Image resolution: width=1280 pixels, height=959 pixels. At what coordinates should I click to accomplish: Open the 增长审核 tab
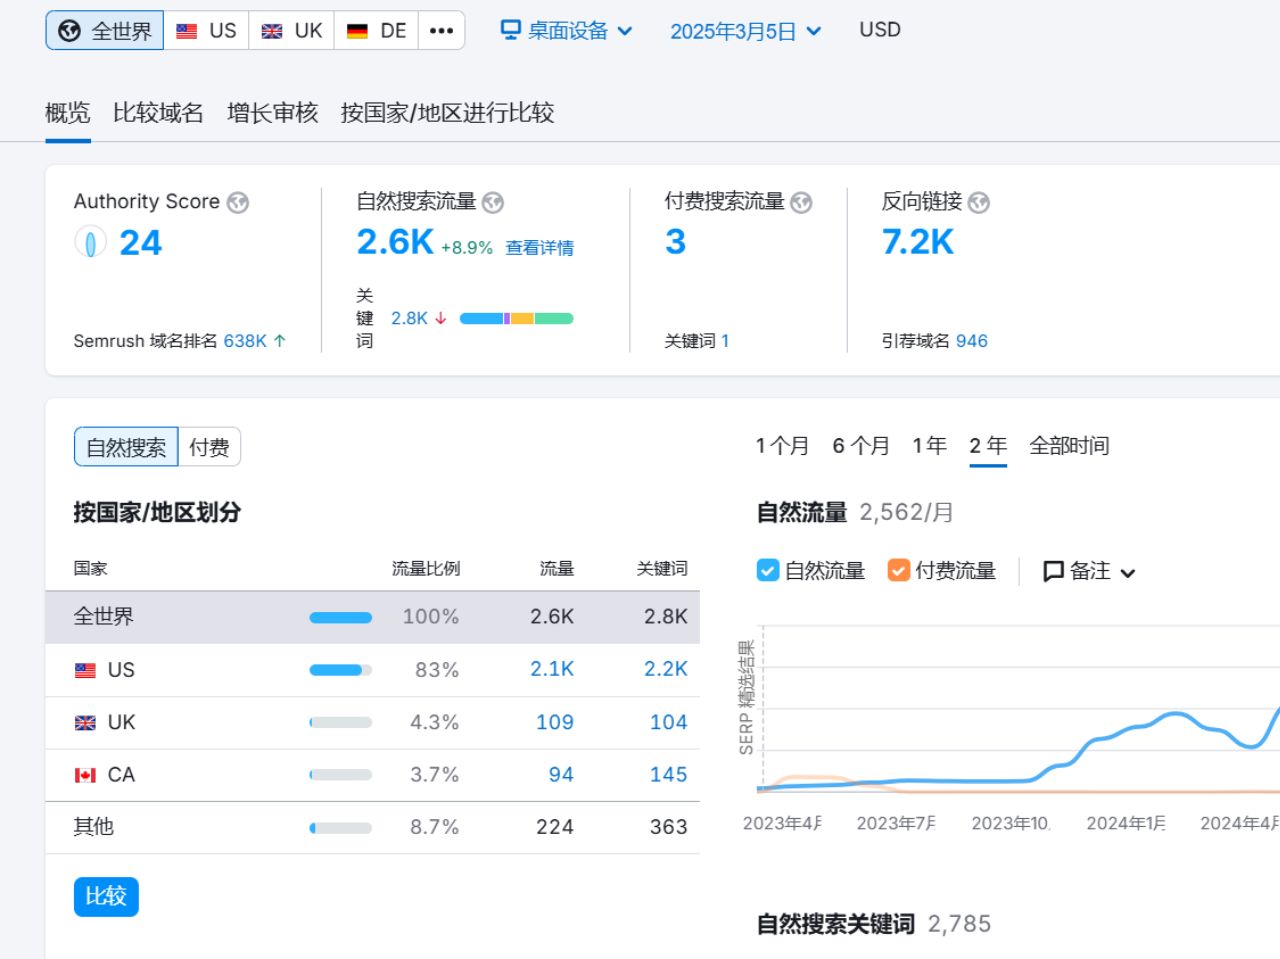click(x=272, y=113)
